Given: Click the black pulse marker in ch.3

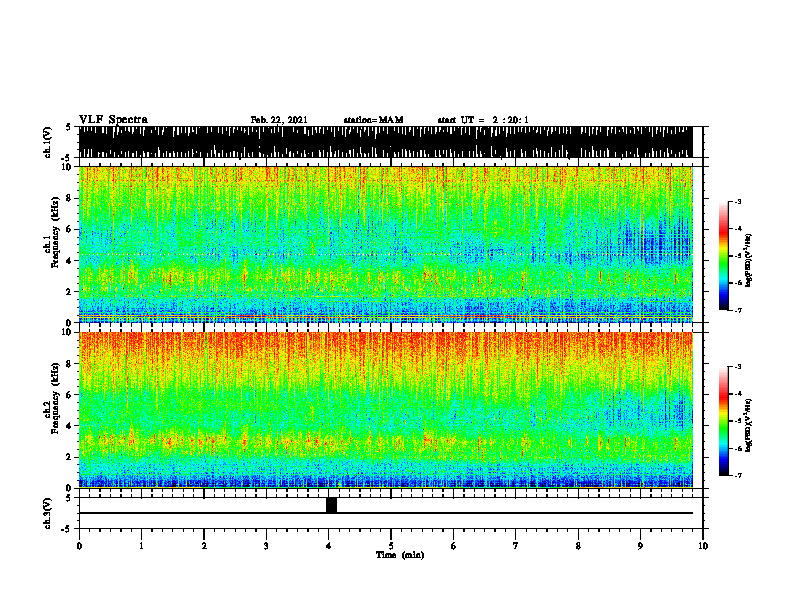Looking at the screenshot, I should pyautogui.click(x=331, y=505).
